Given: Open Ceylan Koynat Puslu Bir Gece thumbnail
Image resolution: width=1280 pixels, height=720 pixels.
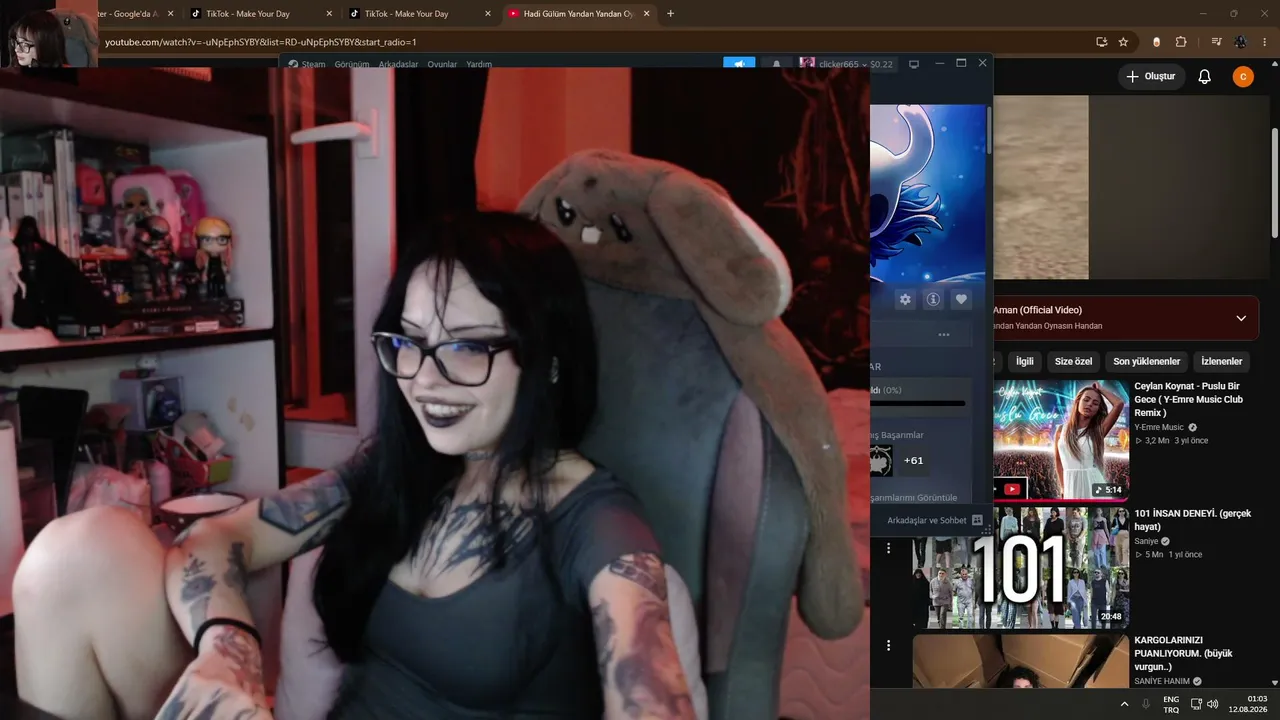Looking at the screenshot, I should click(1061, 439).
